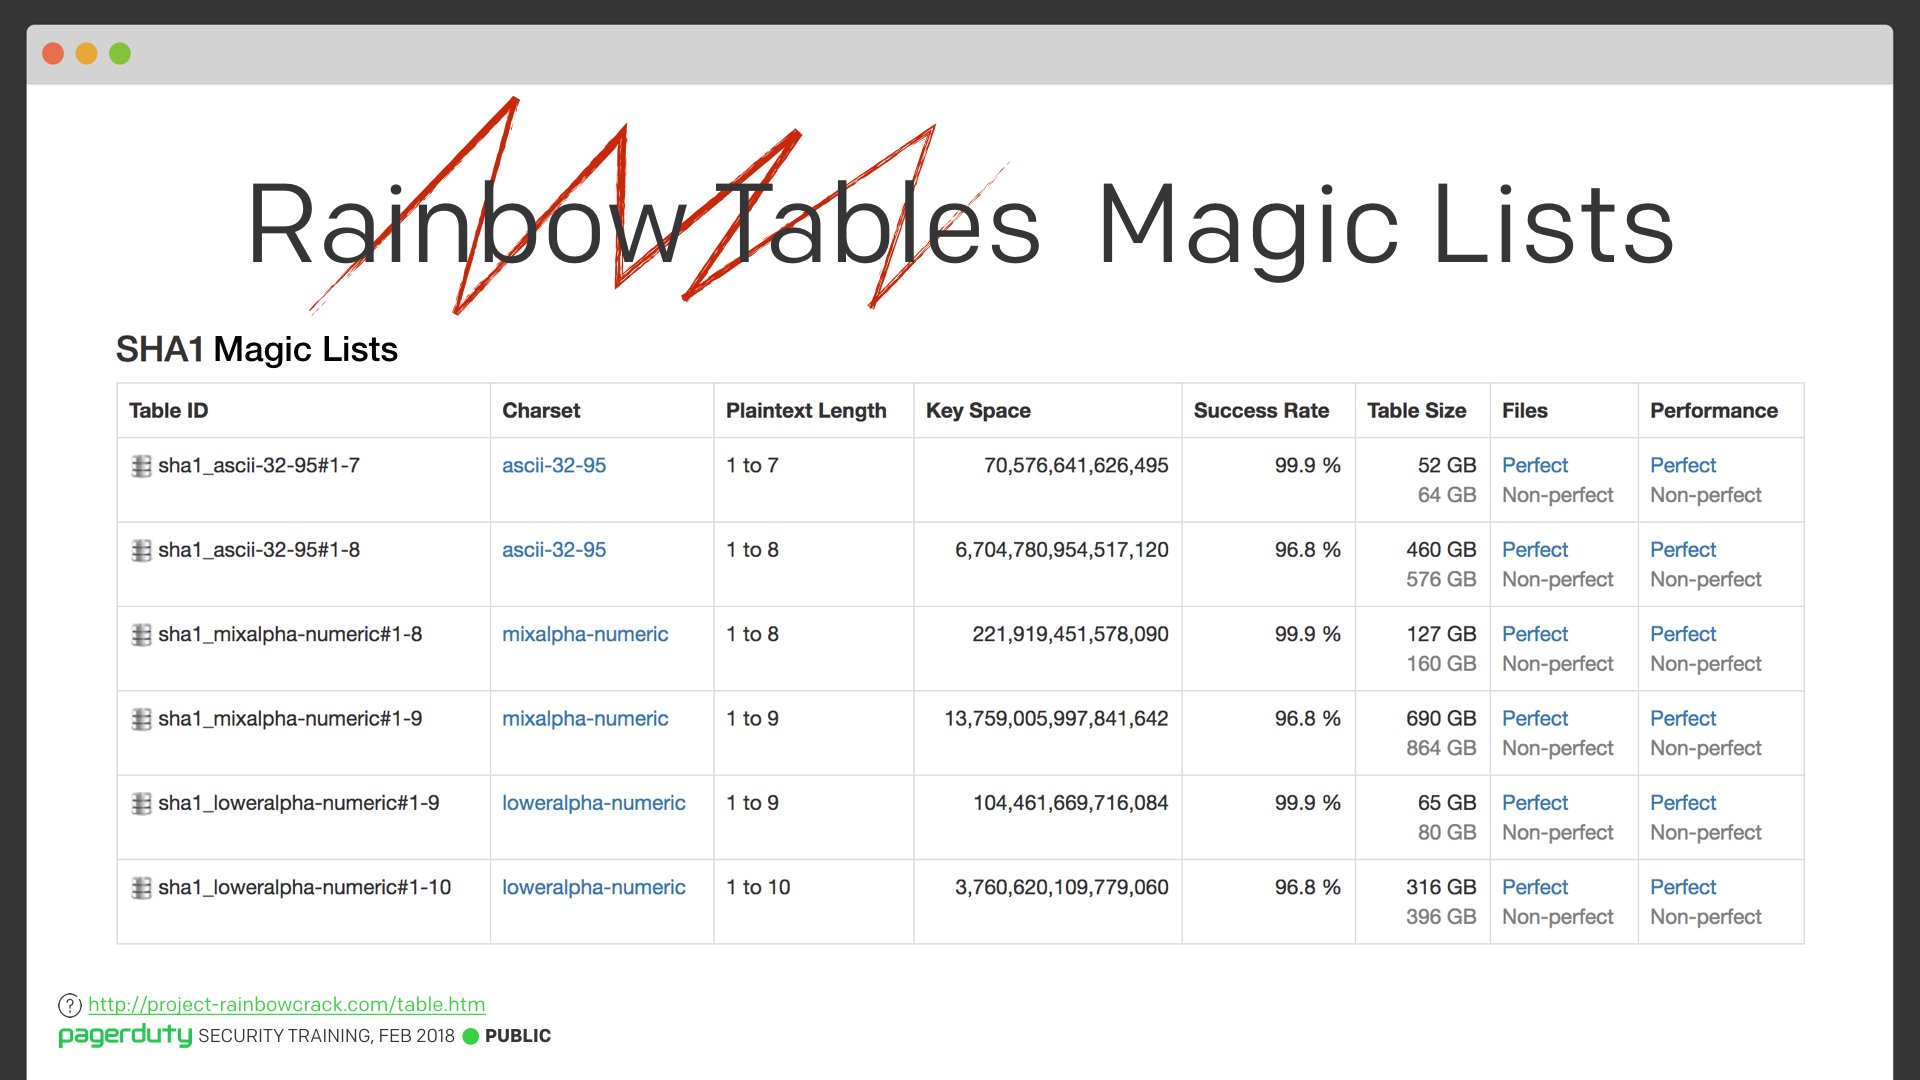Click table icon beside sha1_ascii-32-95#1-8

pos(141,550)
